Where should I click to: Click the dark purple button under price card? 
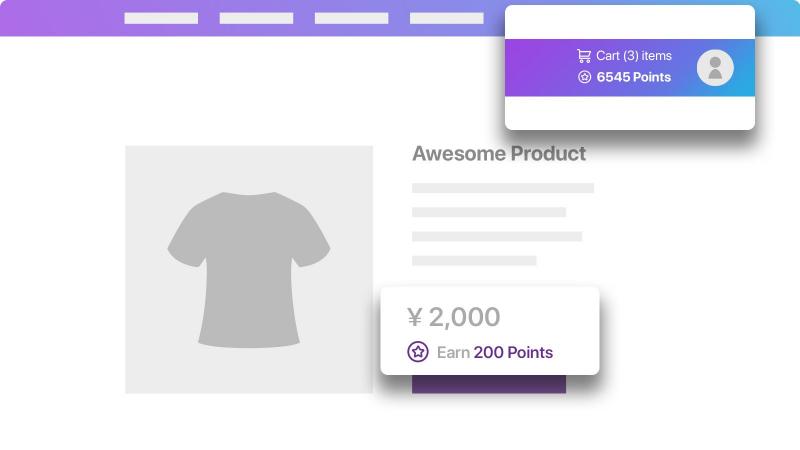489,384
